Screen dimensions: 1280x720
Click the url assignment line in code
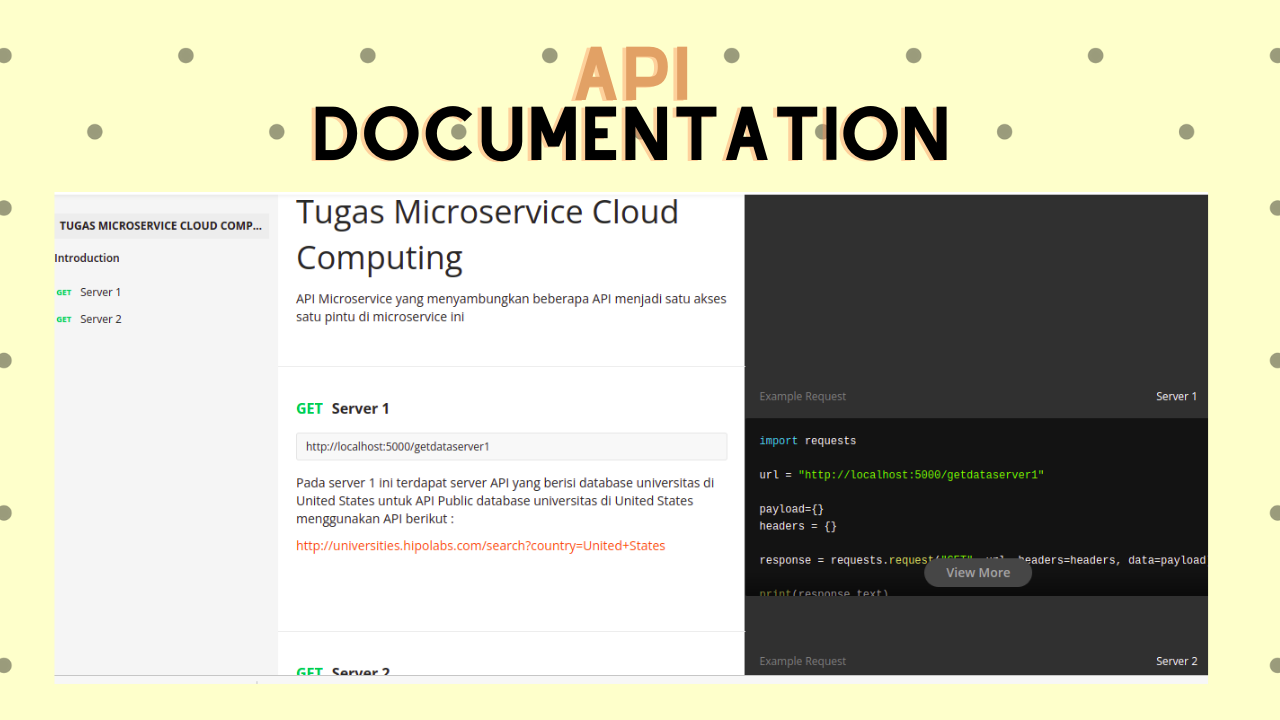click(901, 475)
